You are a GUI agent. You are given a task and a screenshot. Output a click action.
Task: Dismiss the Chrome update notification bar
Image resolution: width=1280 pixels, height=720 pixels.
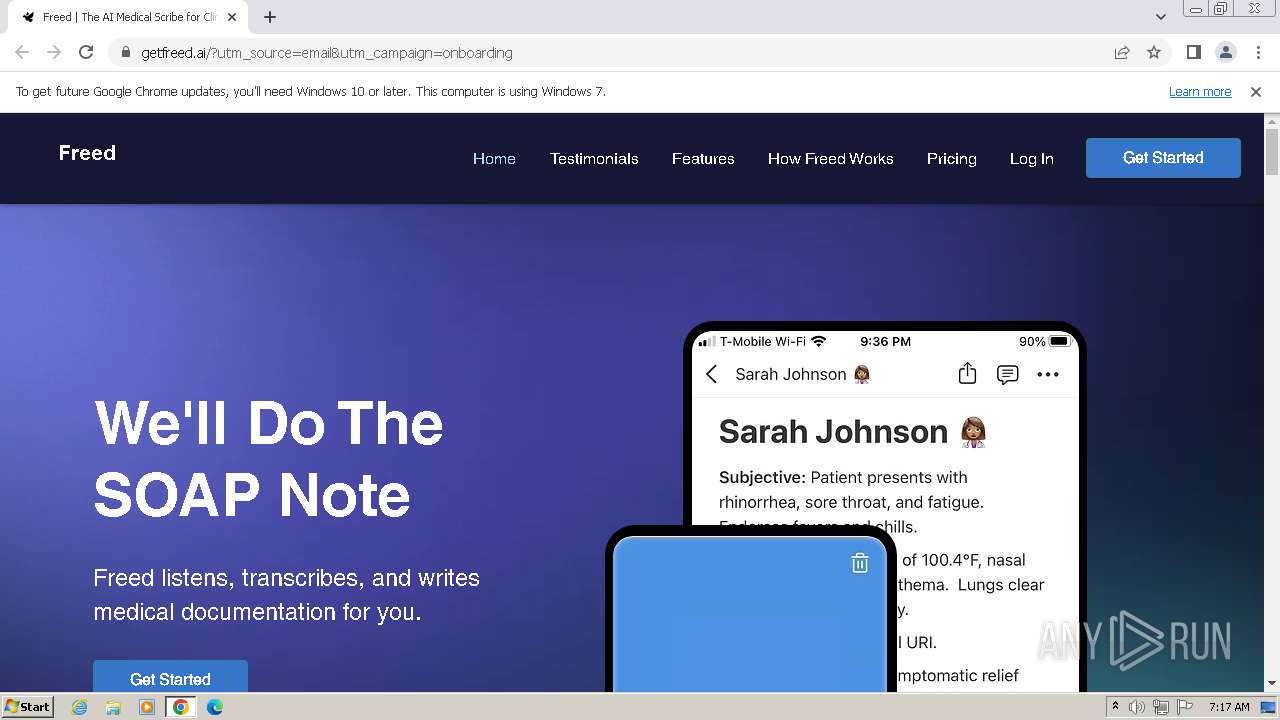click(x=1256, y=91)
